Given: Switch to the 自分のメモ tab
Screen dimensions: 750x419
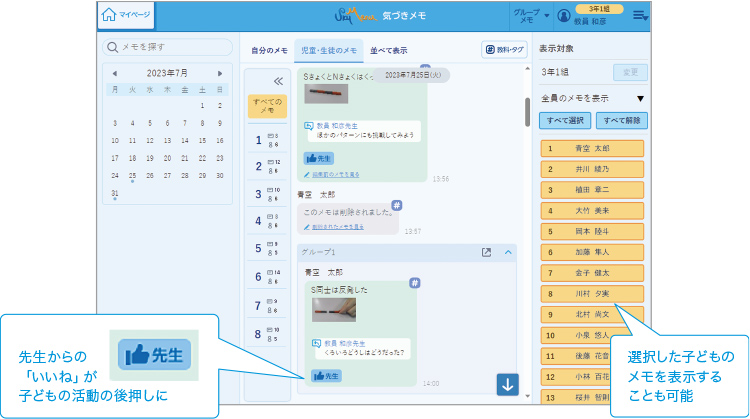Looking at the screenshot, I should 269,49.
